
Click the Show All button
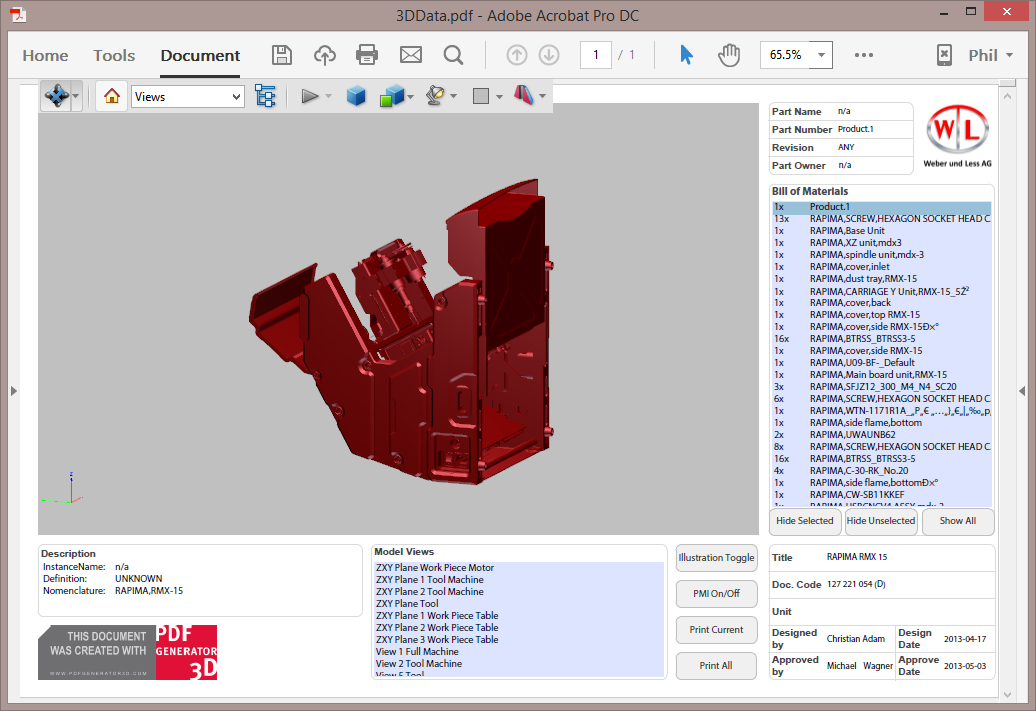click(x=957, y=521)
